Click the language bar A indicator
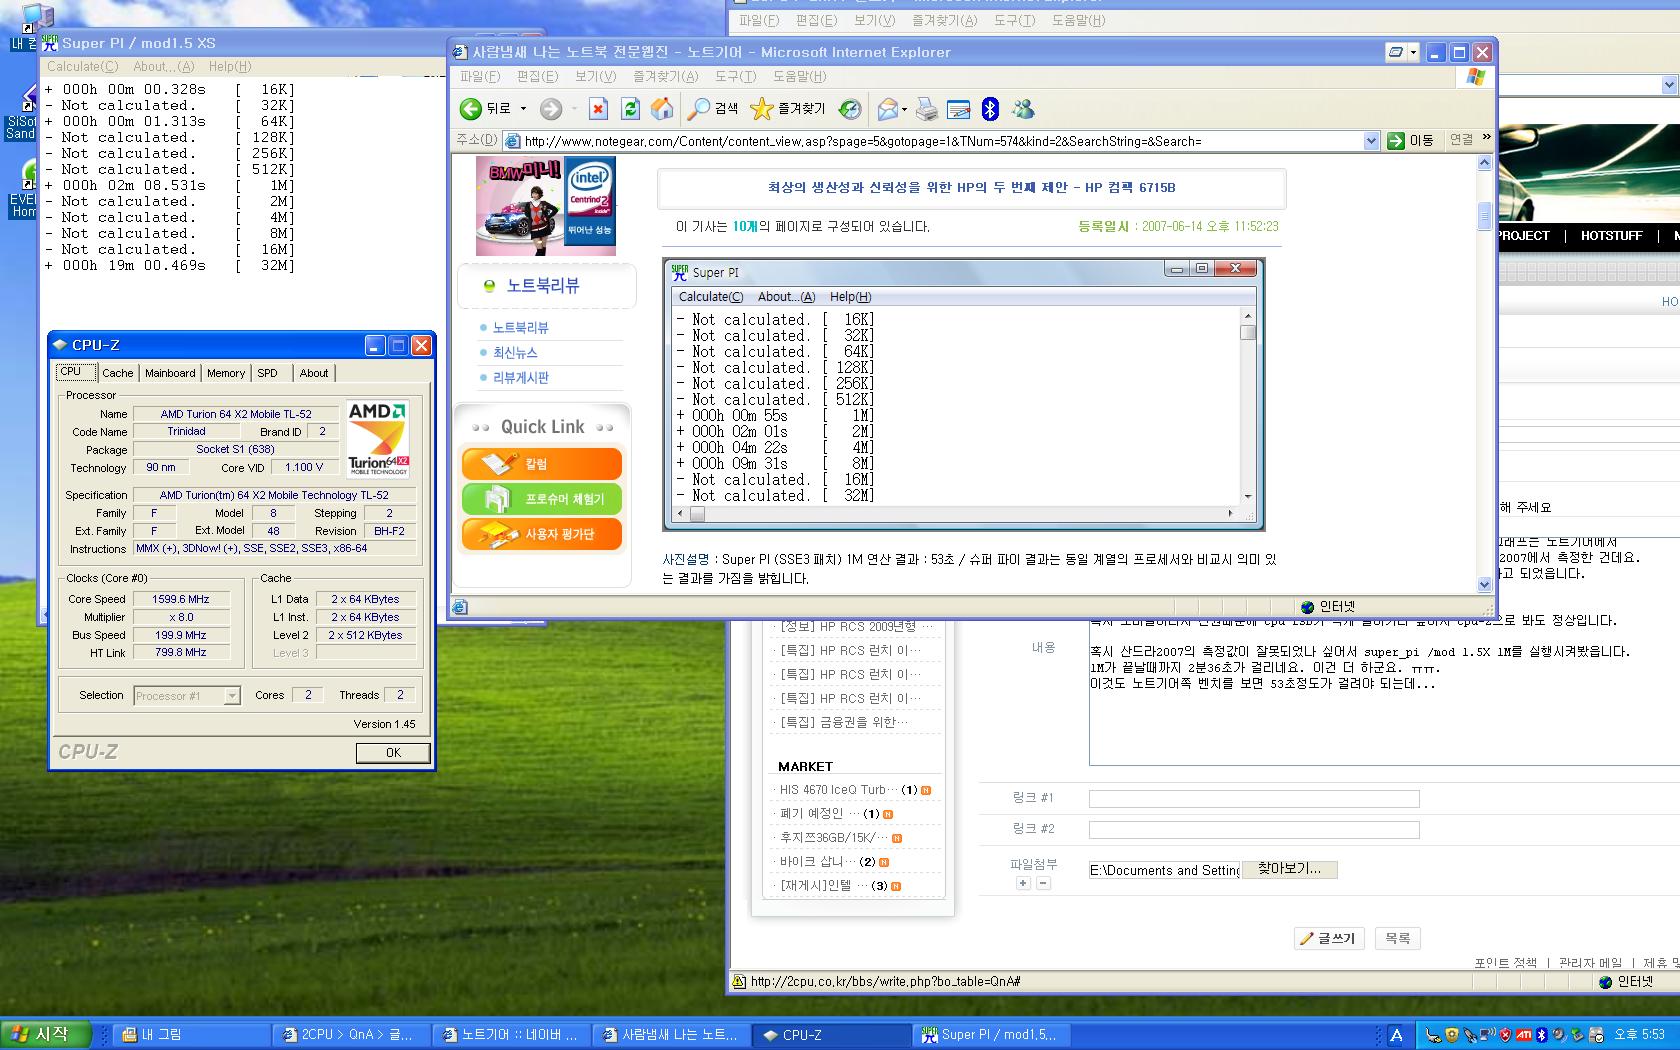 pyautogui.click(x=1396, y=1035)
